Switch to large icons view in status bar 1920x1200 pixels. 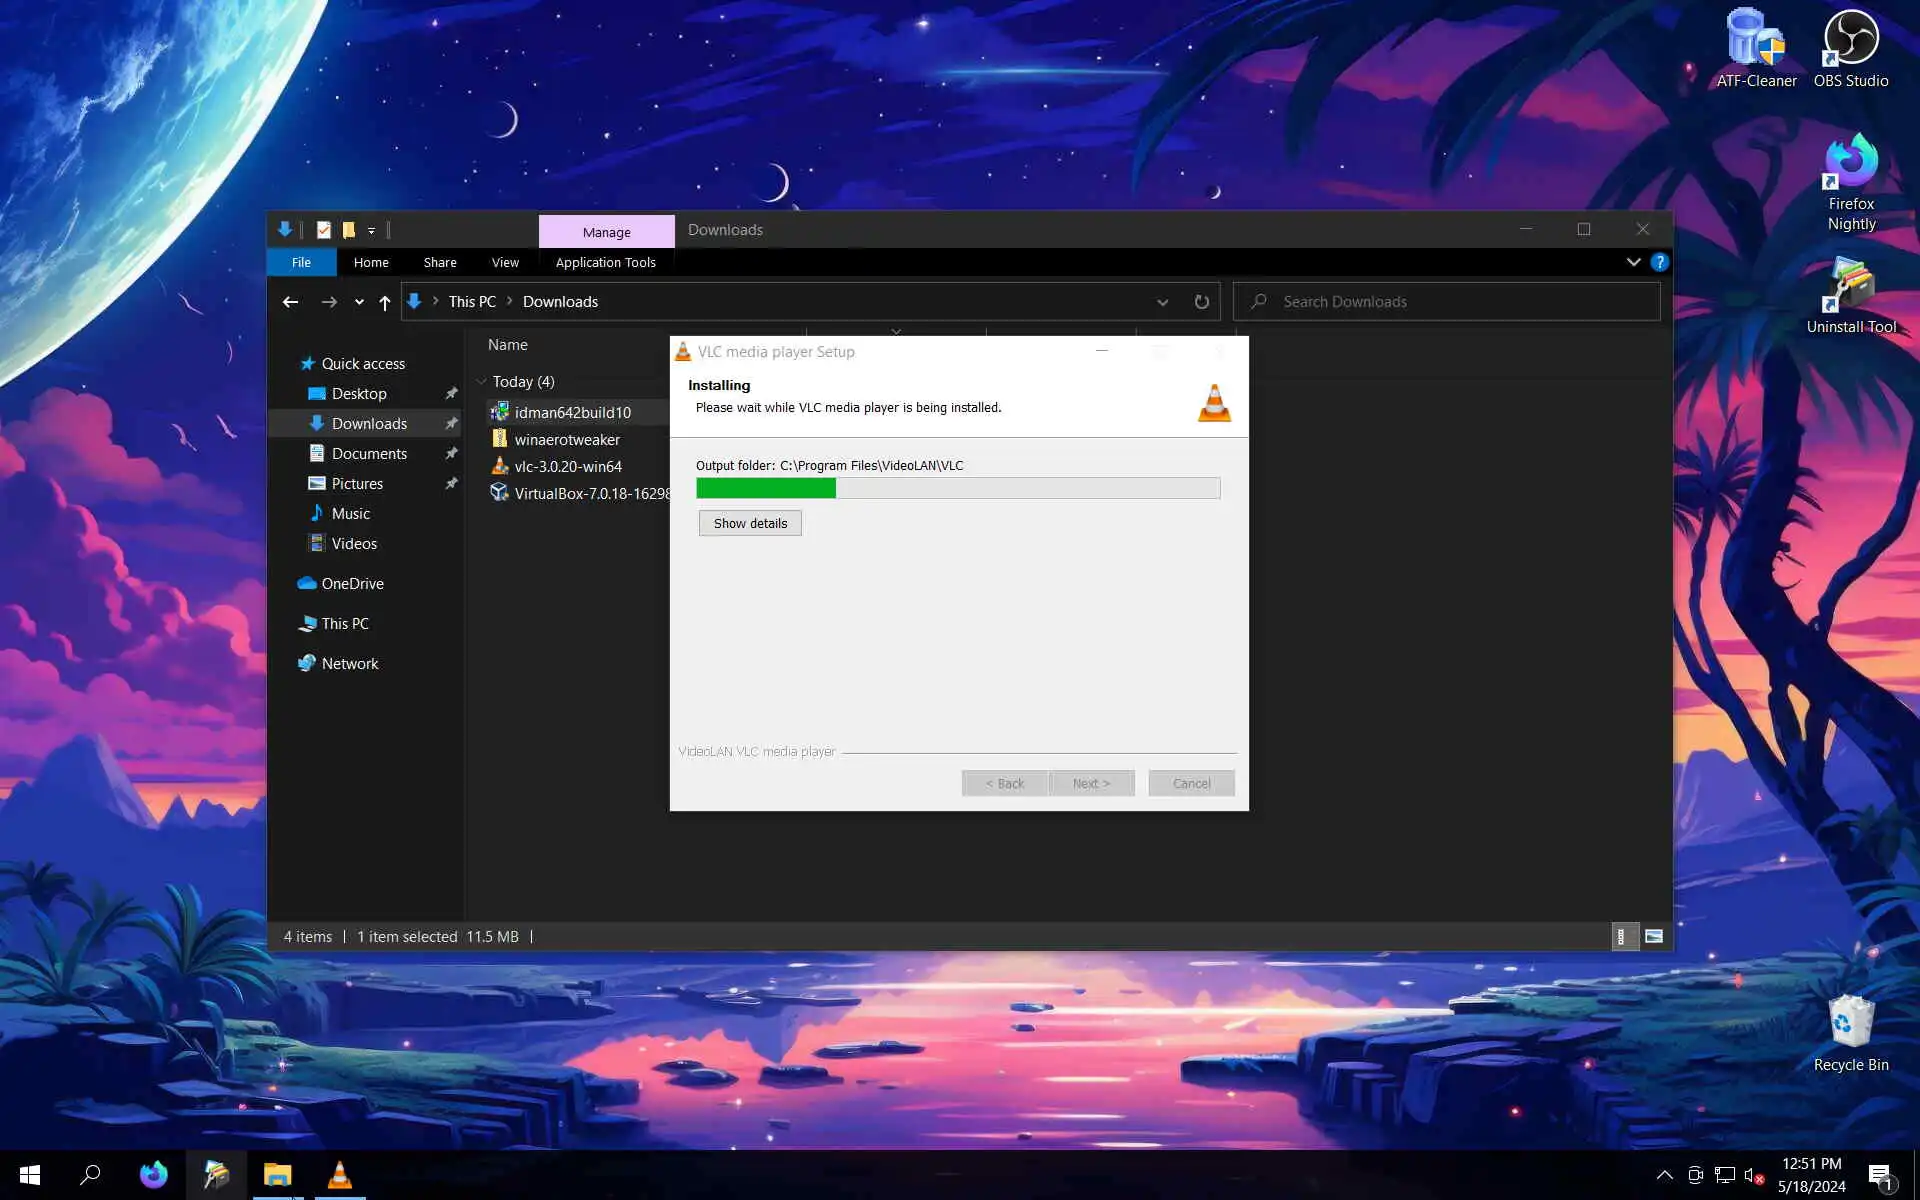tap(1654, 937)
